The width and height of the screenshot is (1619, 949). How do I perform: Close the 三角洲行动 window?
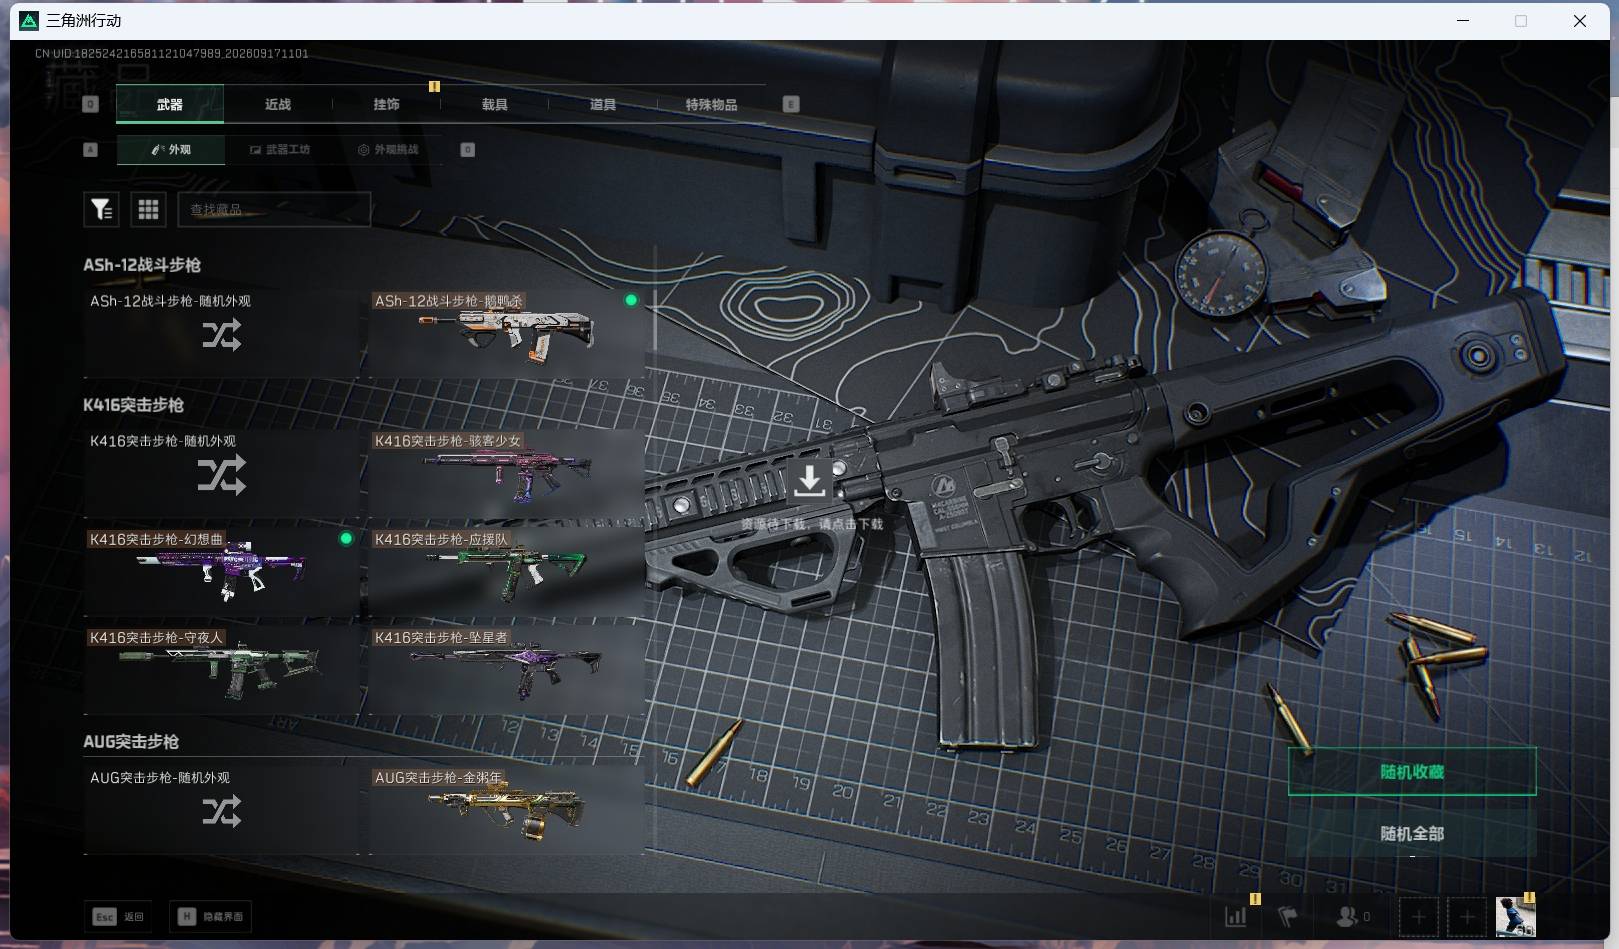pyautogui.click(x=1580, y=21)
